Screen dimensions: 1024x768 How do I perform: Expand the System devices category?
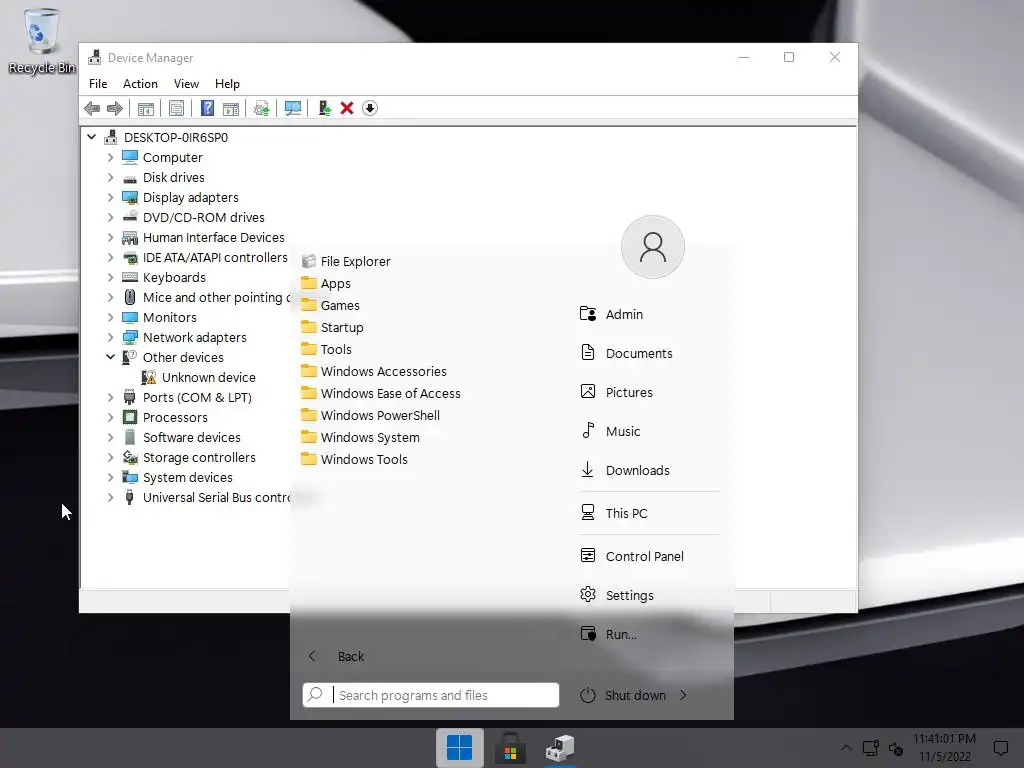coord(110,477)
